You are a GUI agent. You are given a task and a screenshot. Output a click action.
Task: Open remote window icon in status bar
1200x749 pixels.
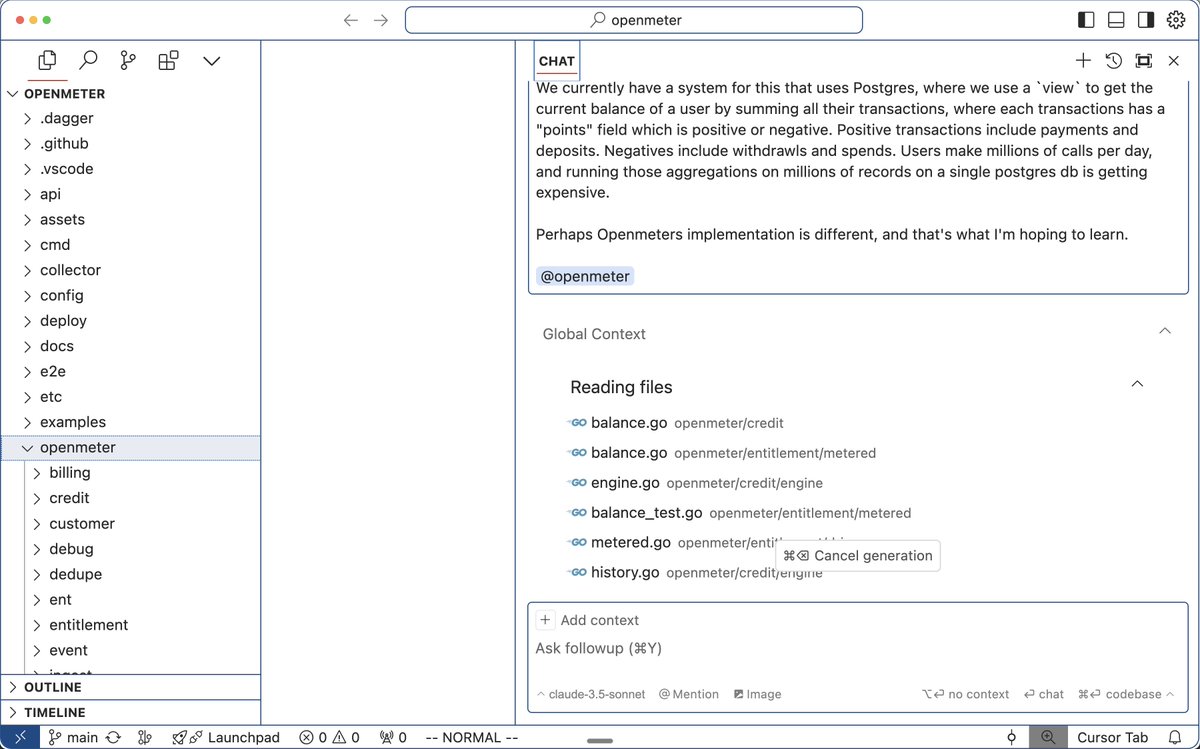point(20,737)
